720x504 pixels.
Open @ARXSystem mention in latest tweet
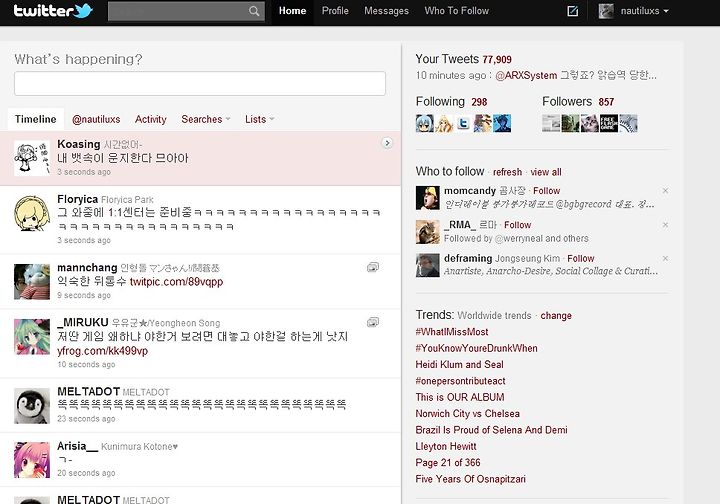(526, 76)
